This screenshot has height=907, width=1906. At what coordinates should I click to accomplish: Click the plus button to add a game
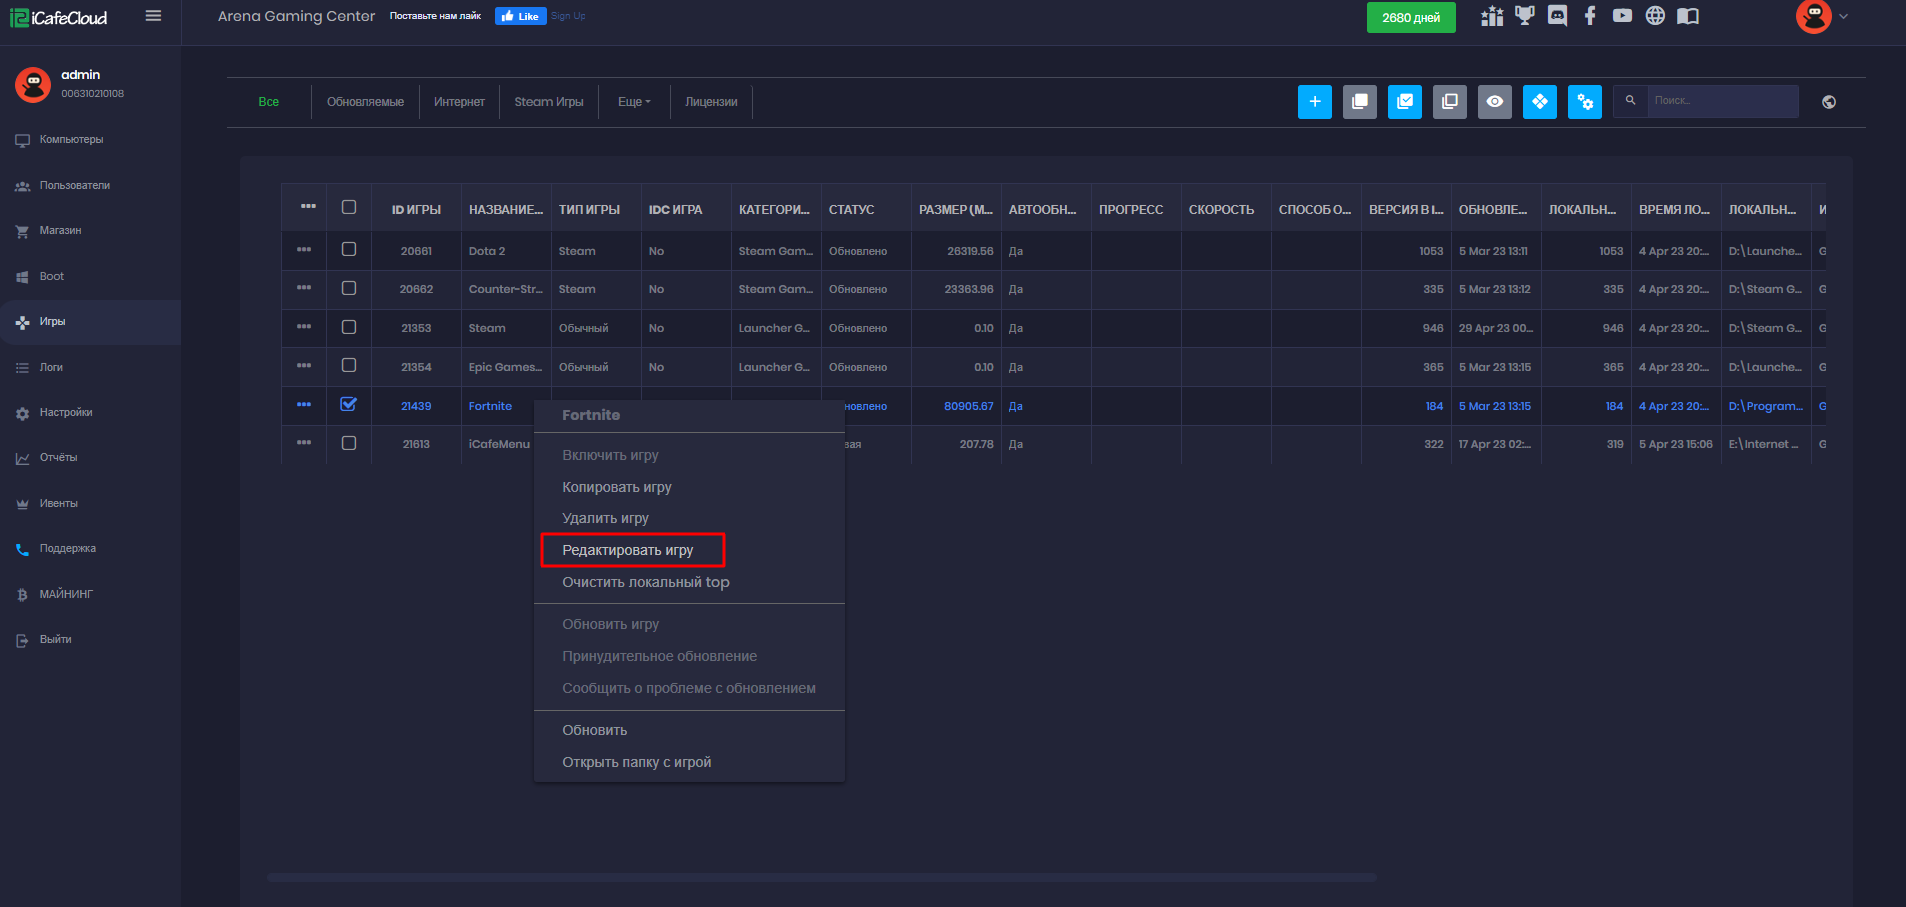[1314, 102]
